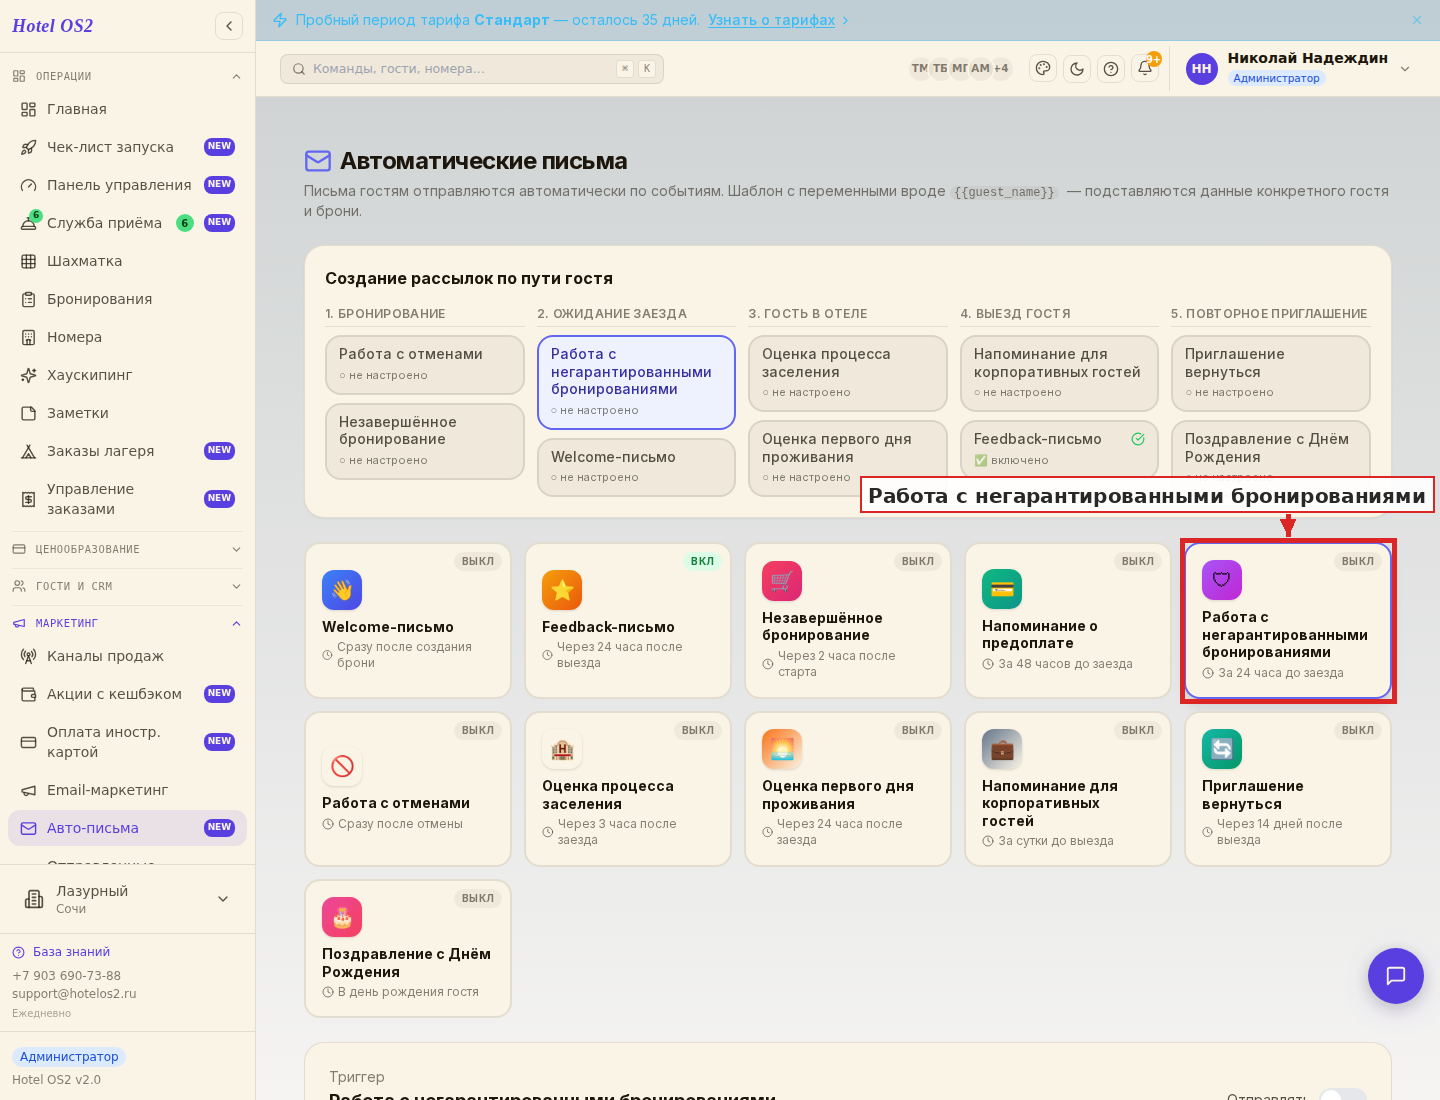Click ВКЛ badge on Feedback-письмо card

pos(702,561)
